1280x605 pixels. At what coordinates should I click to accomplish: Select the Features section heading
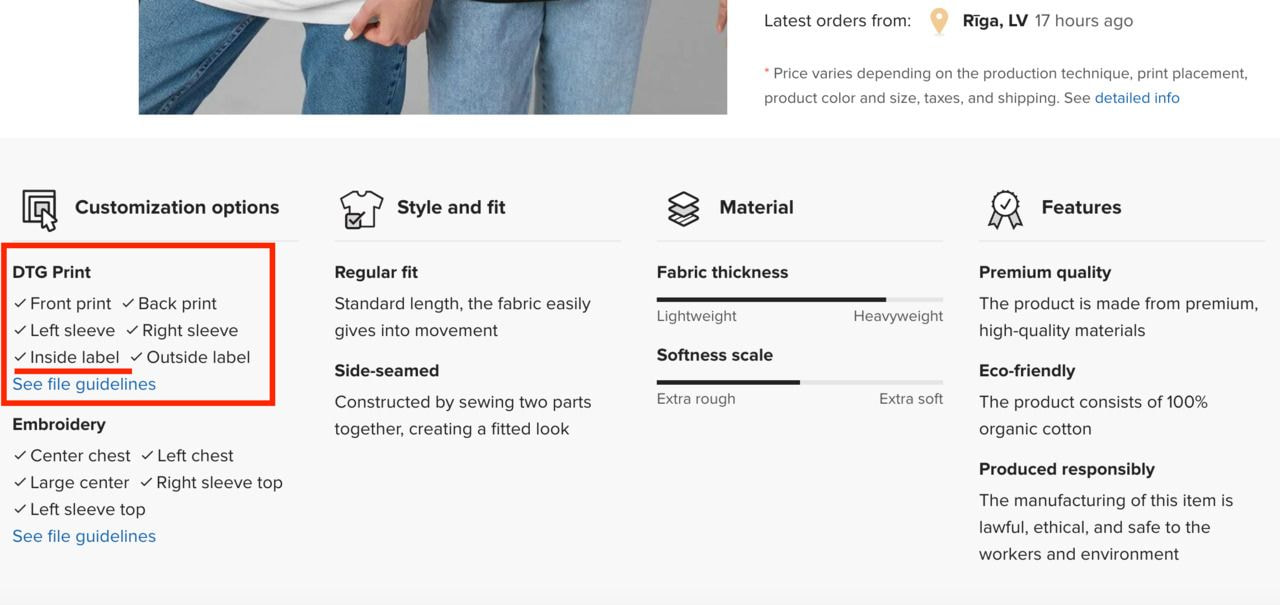point(1081,207)
